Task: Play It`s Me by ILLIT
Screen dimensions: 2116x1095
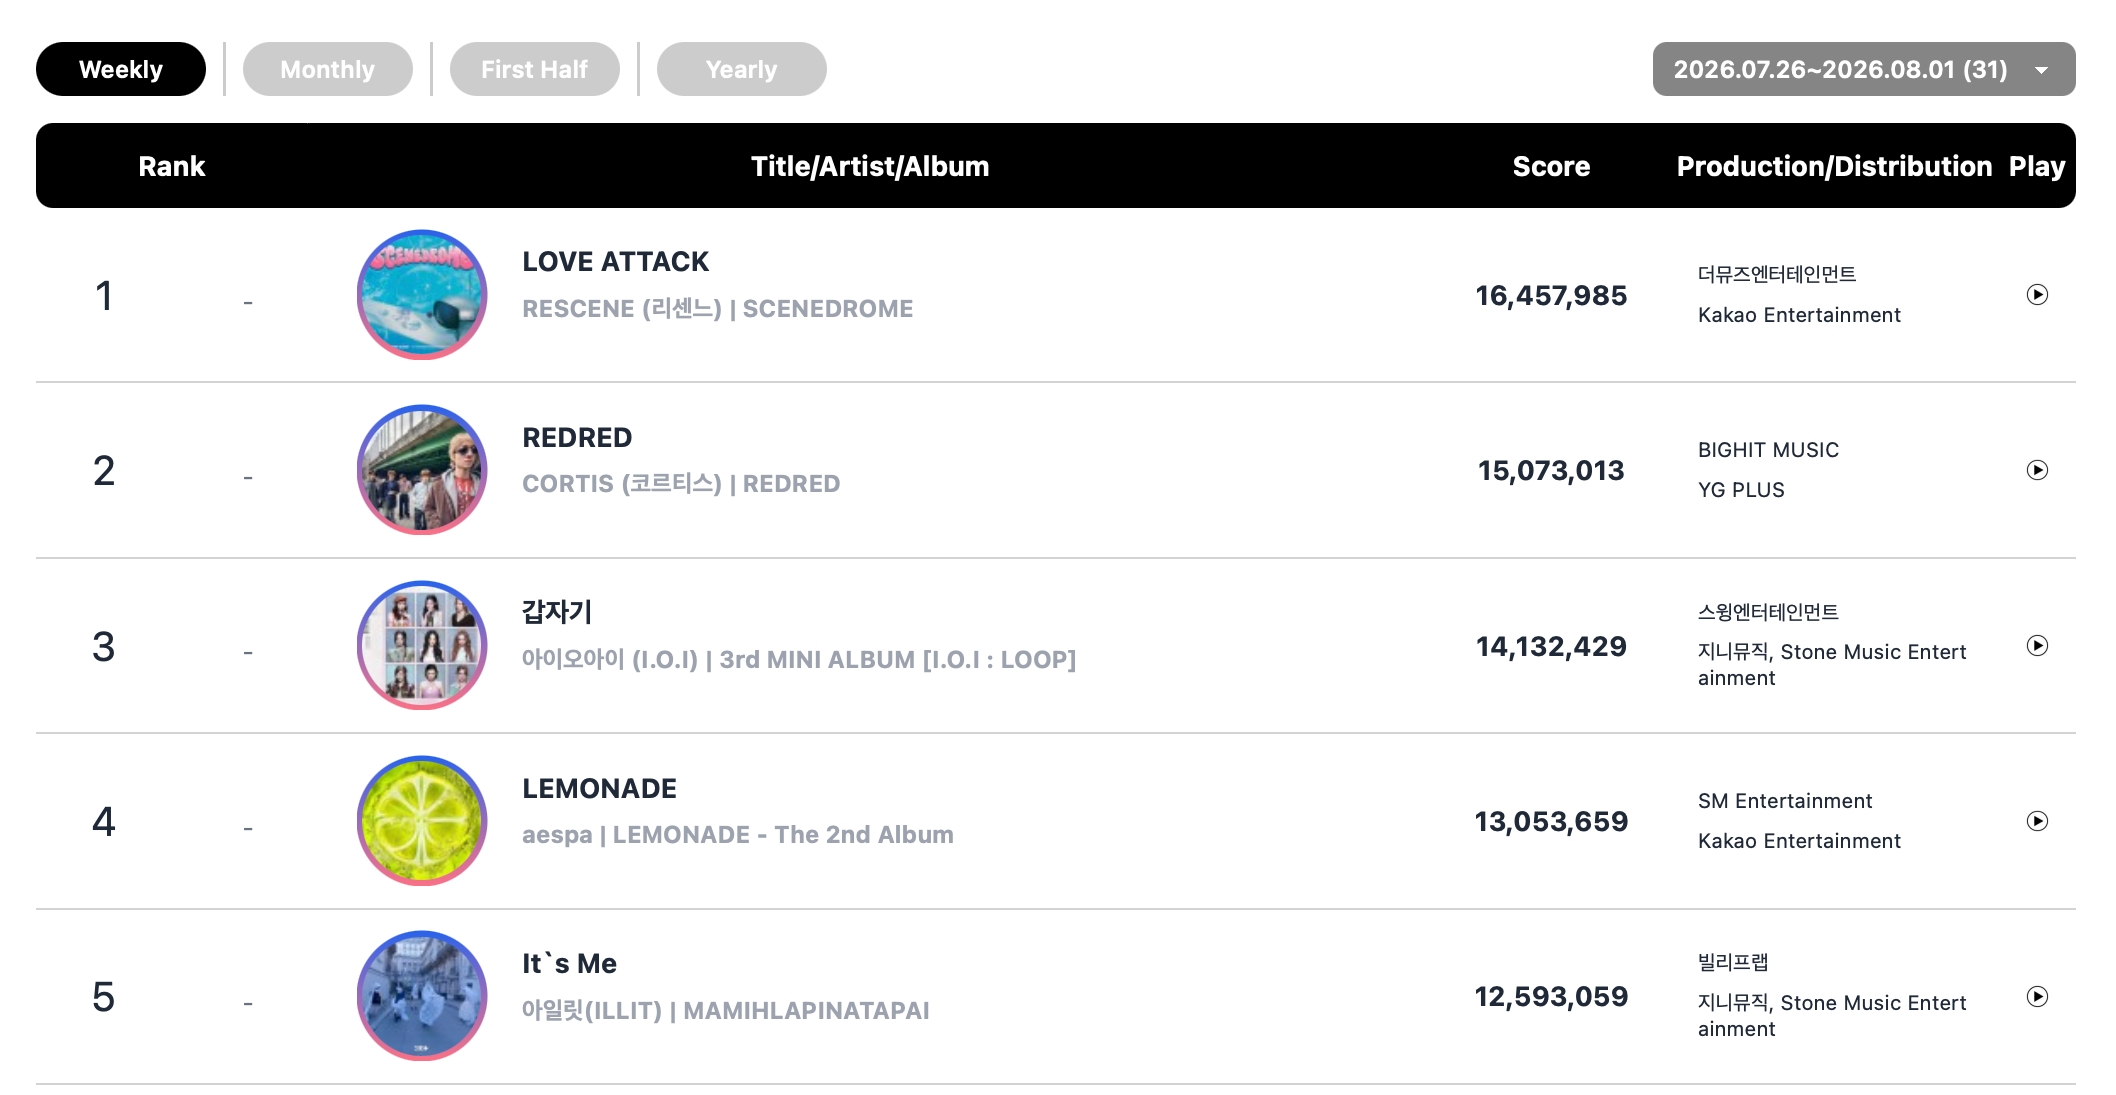Action: coord(2037,997)
